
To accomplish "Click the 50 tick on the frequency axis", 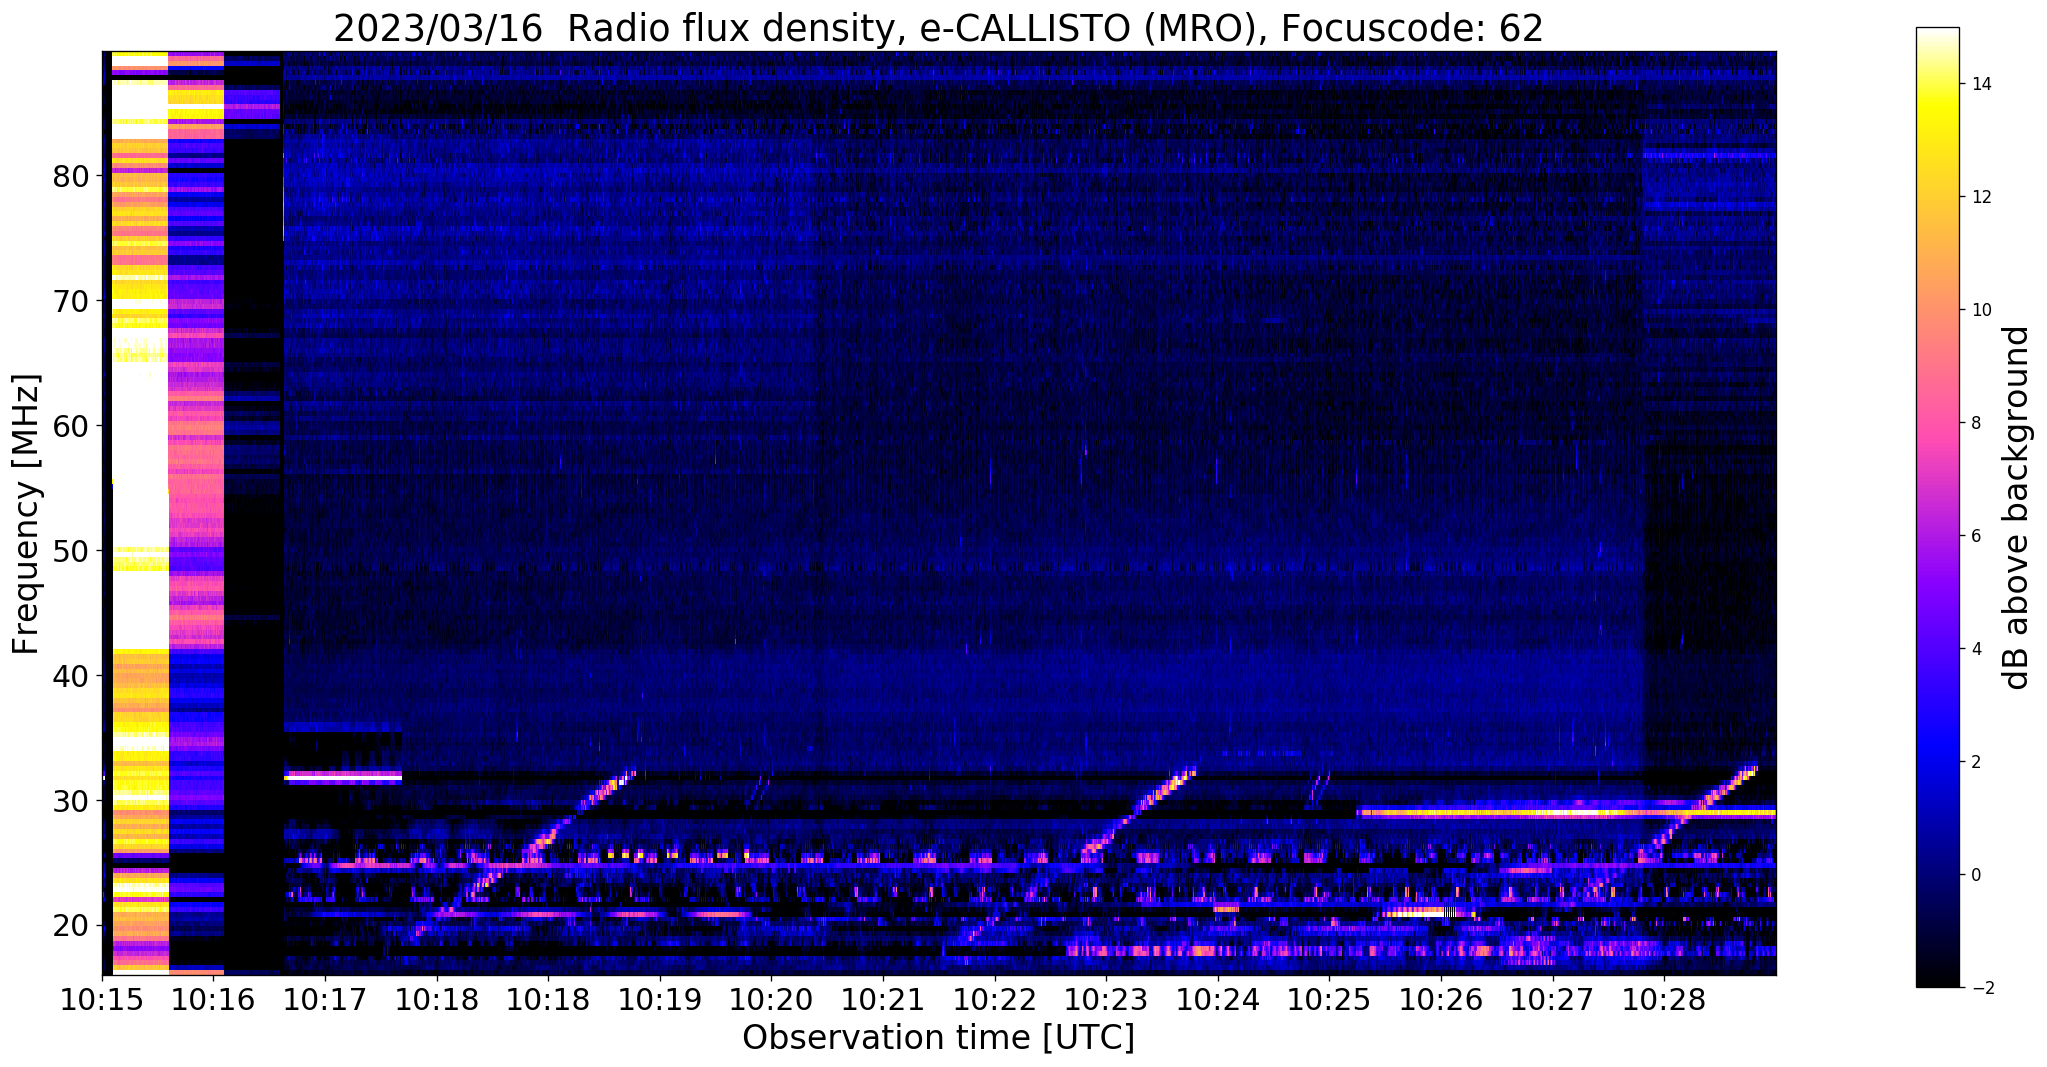I will click(72, 551).
